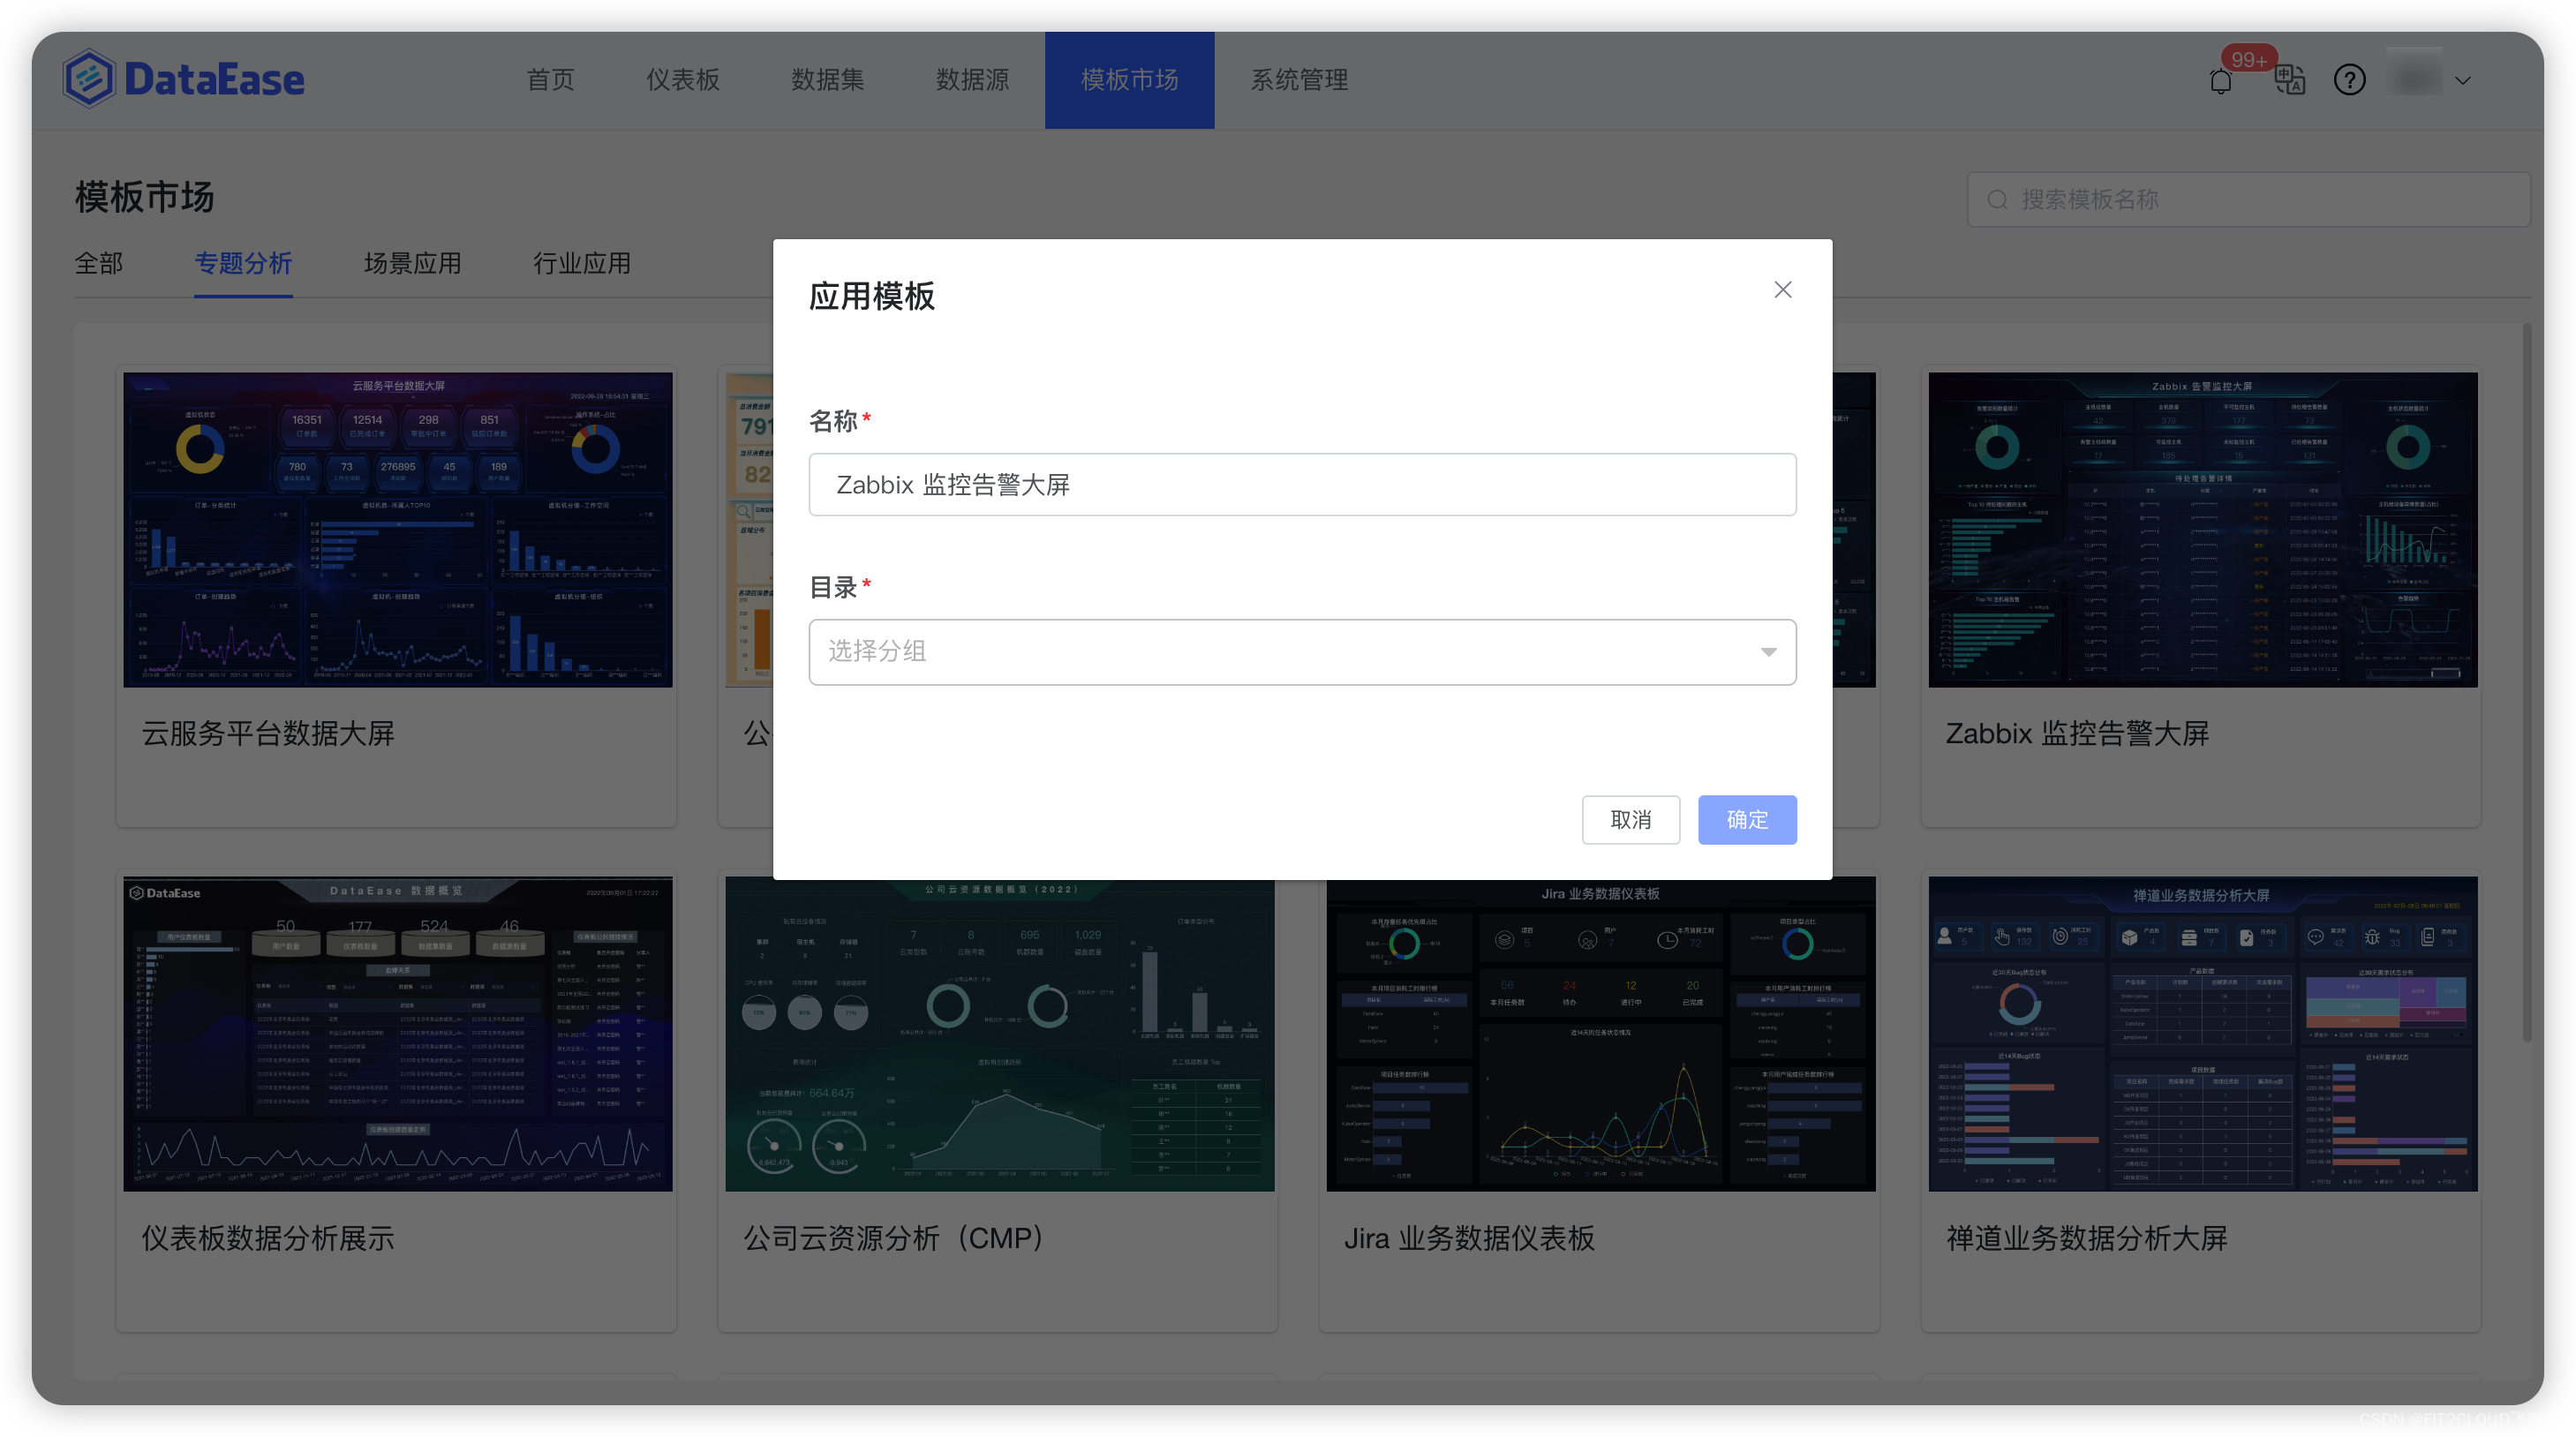The height and width of the screenshot is (1437, 2576).
Task: Click close dialog X icon
Action: pyautogui.click(x=1783, y=289)
